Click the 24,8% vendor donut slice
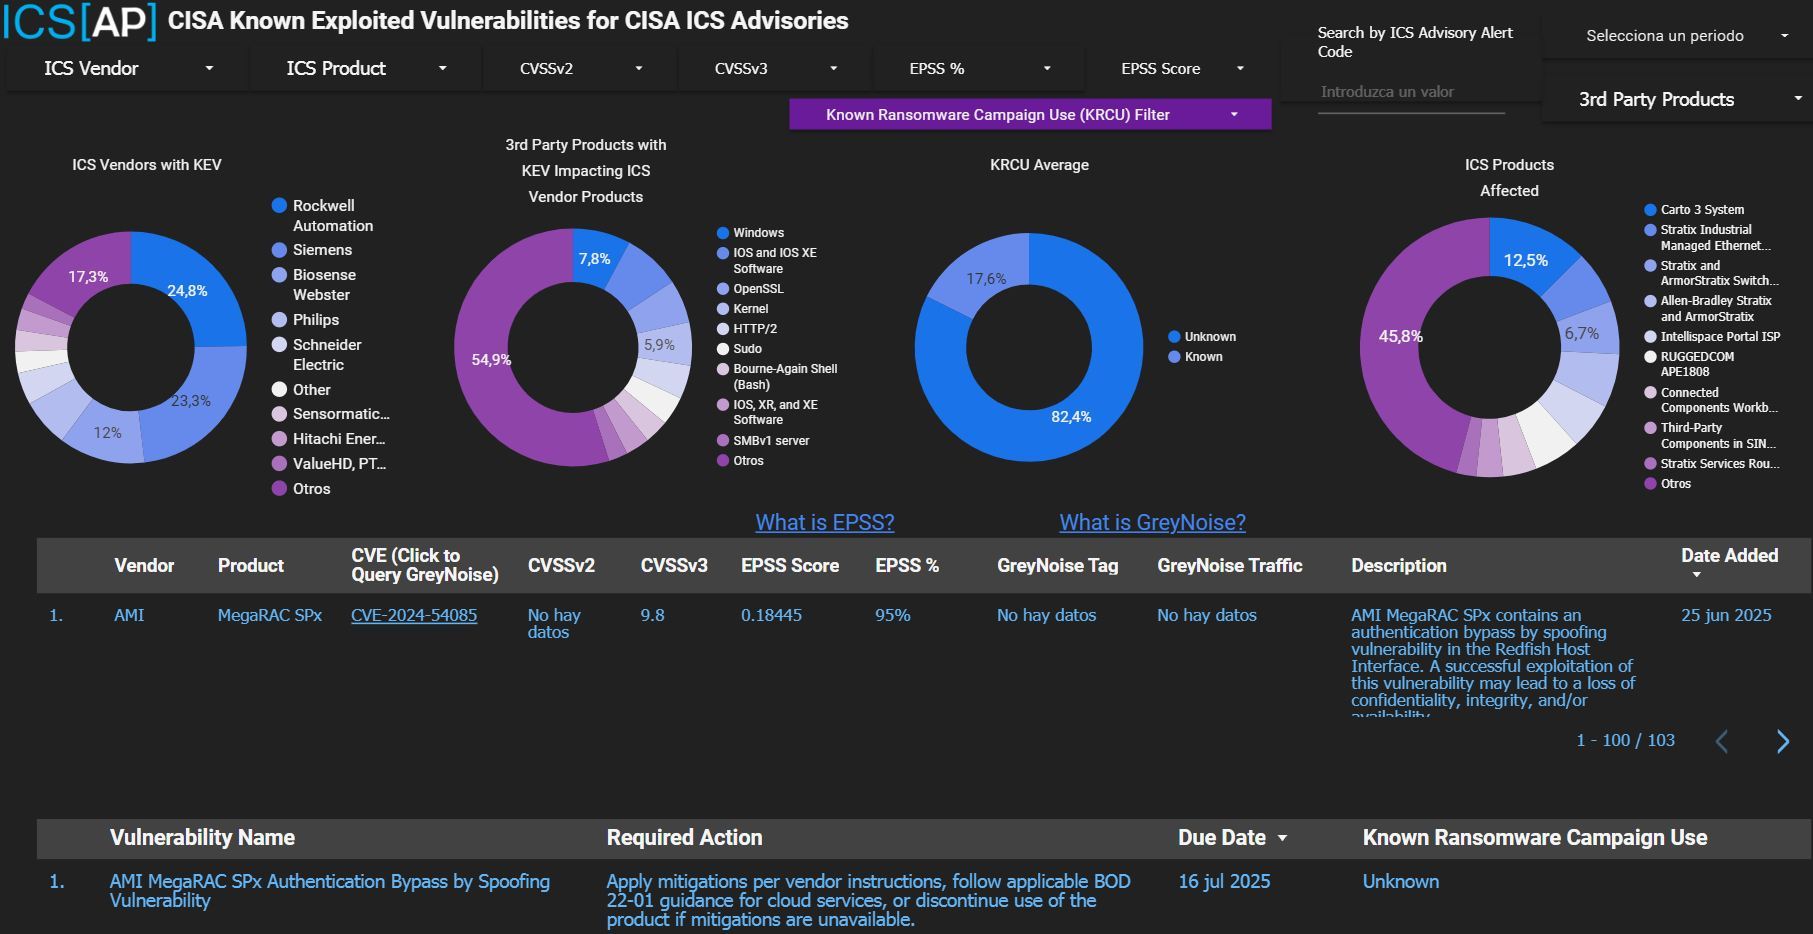Viewport: 1813px width, 934px height. pyautogui.click(x=187, y=291)
